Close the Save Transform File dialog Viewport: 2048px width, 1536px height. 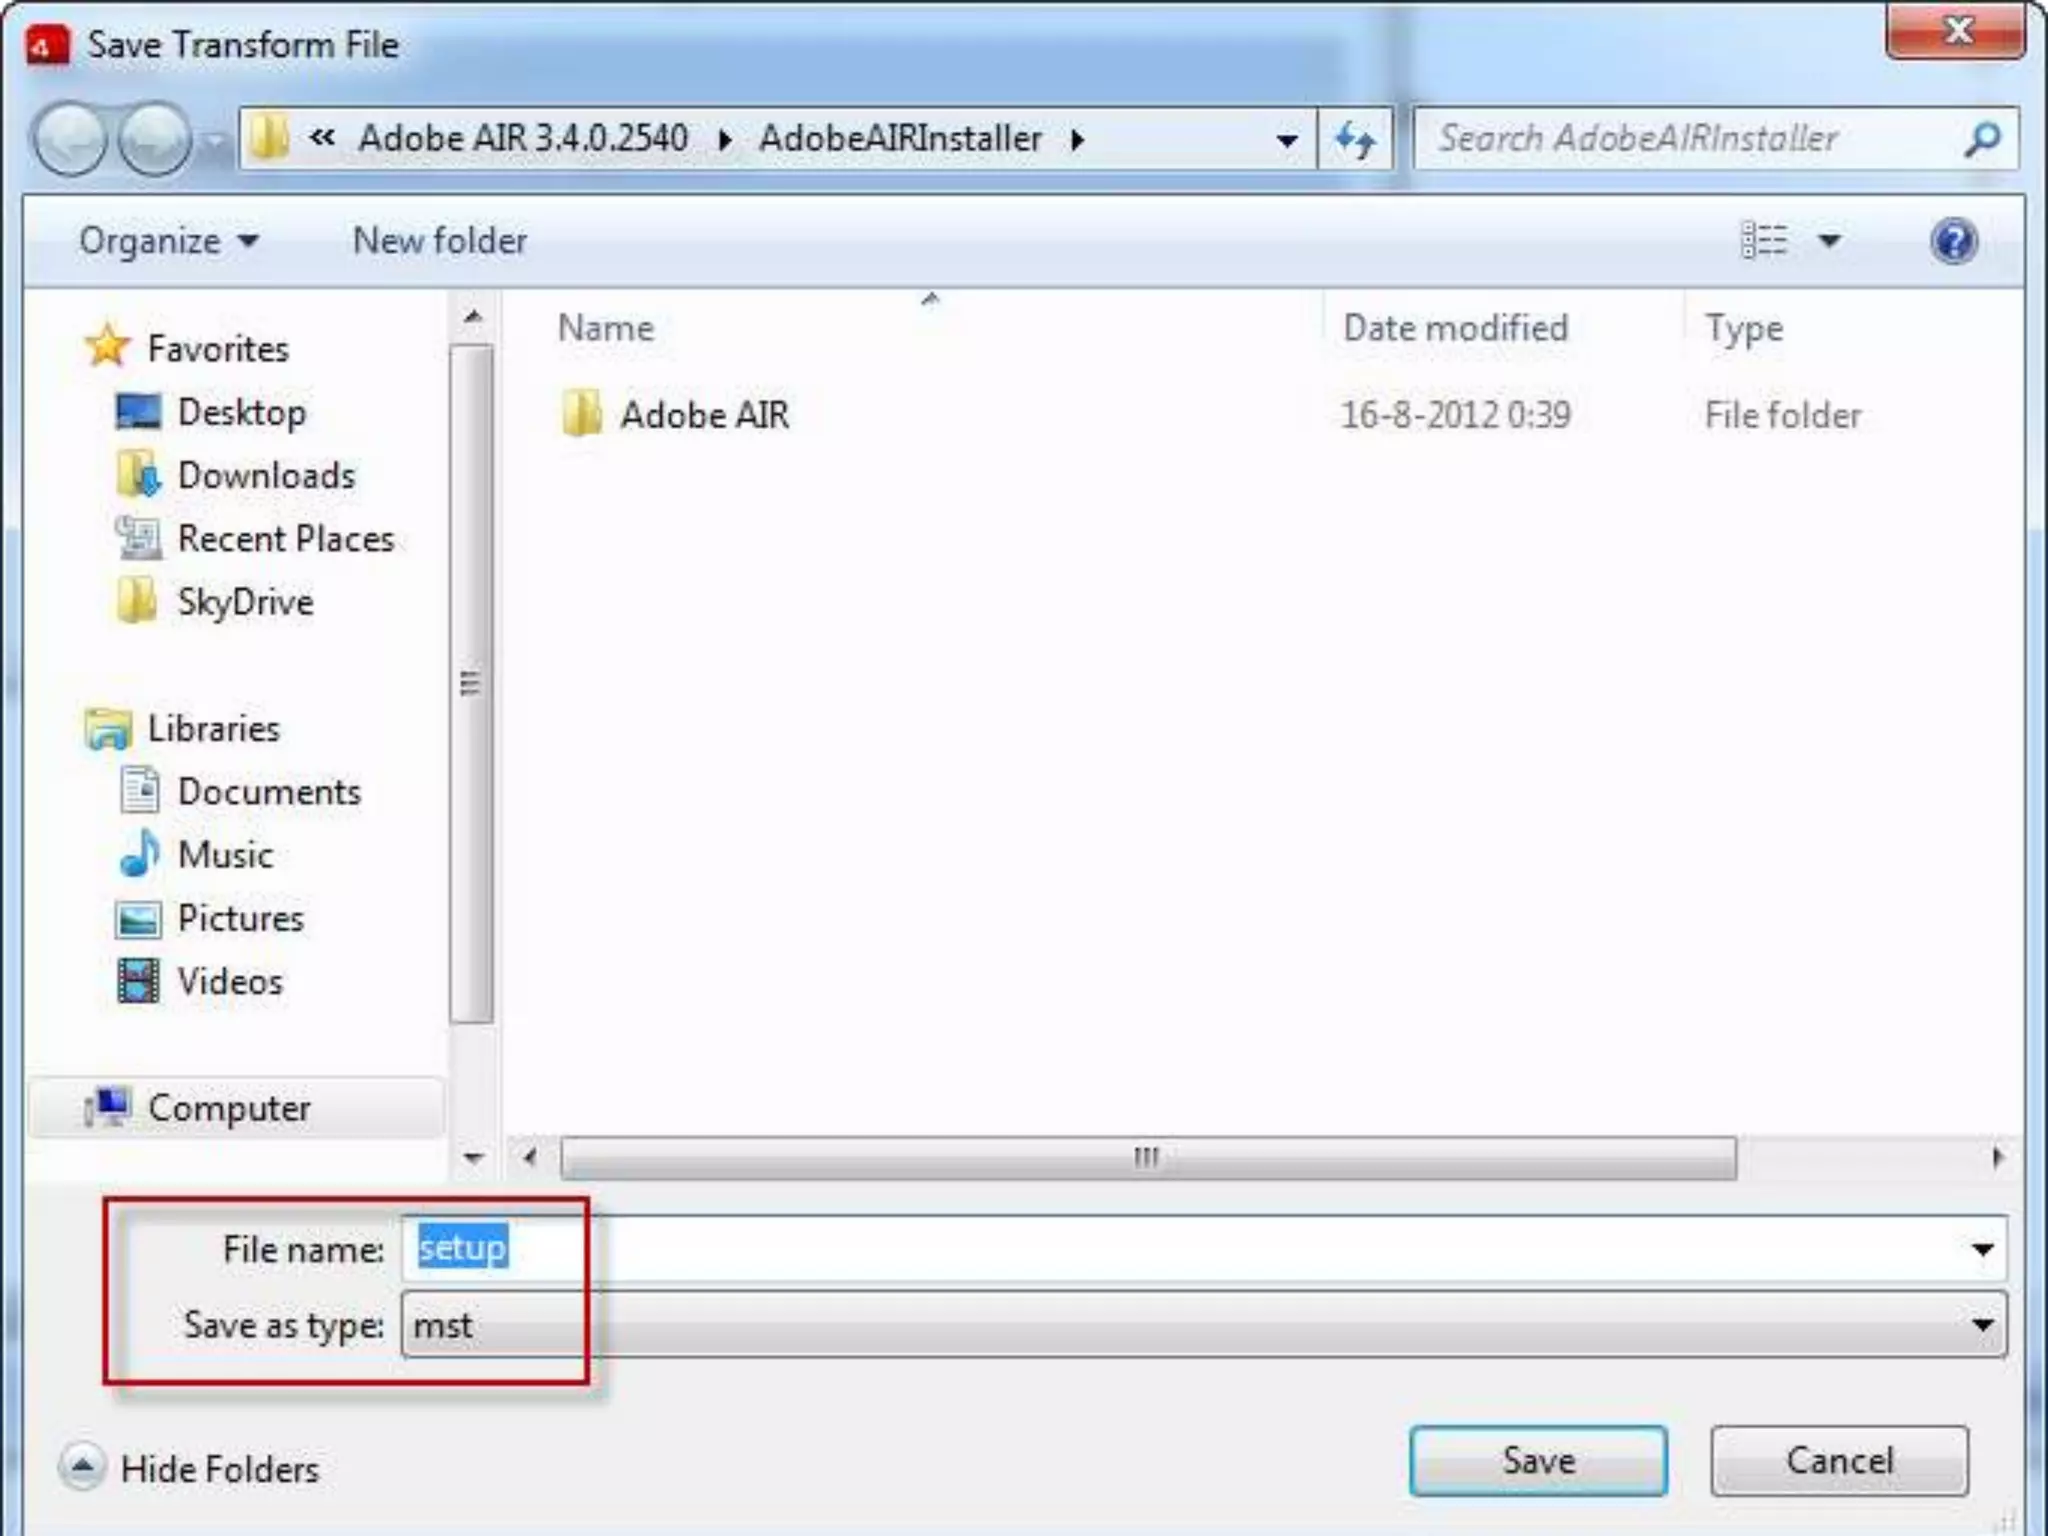1957,31
